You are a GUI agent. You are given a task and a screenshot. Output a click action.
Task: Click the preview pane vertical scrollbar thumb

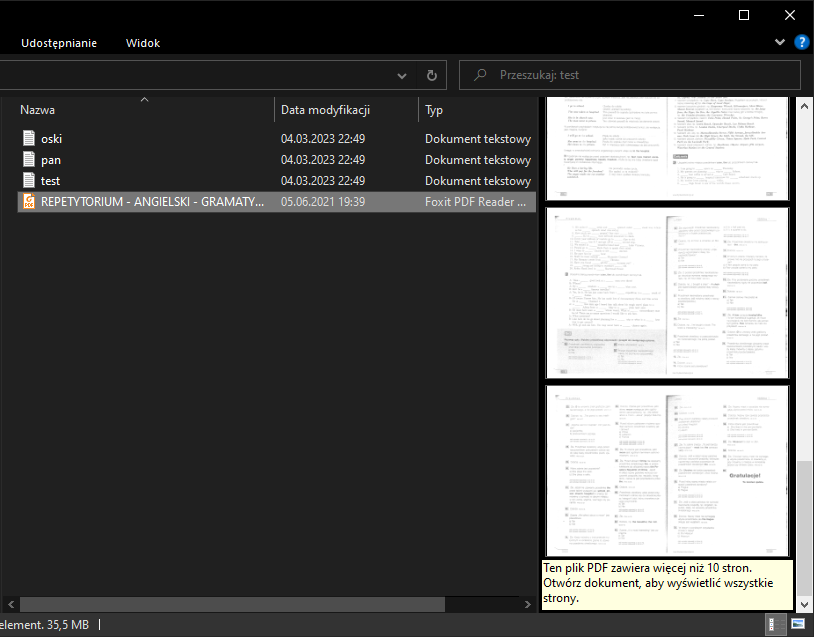[x=804, y=527]
